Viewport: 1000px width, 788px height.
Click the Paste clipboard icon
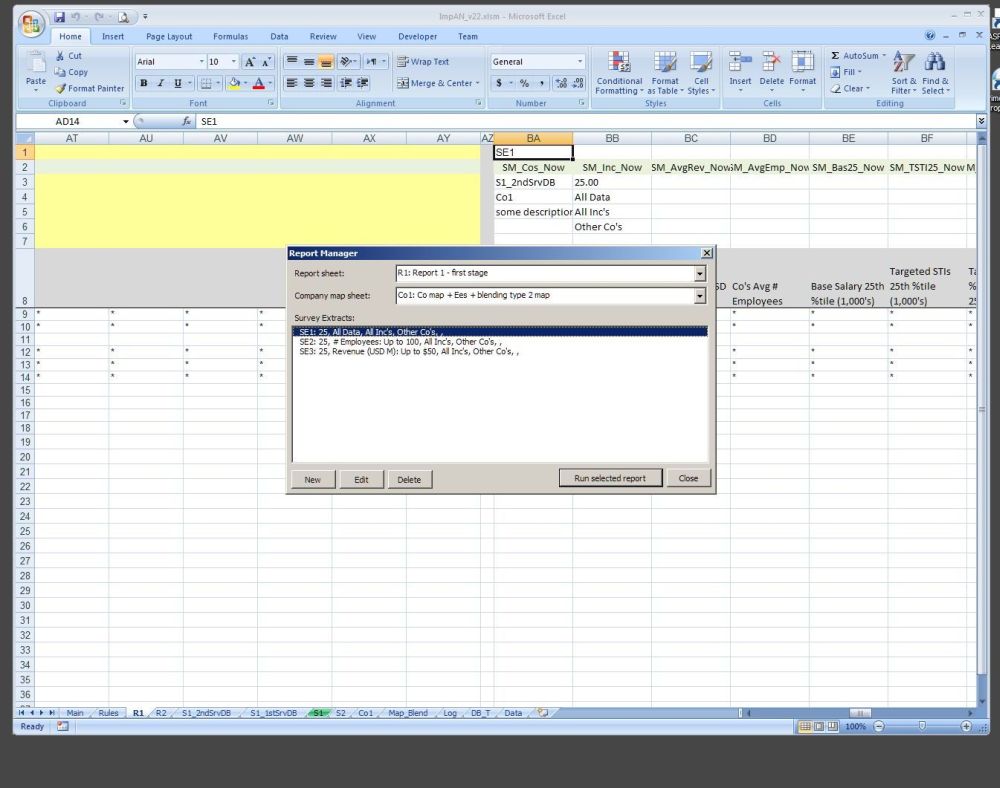tap(36, 63)
